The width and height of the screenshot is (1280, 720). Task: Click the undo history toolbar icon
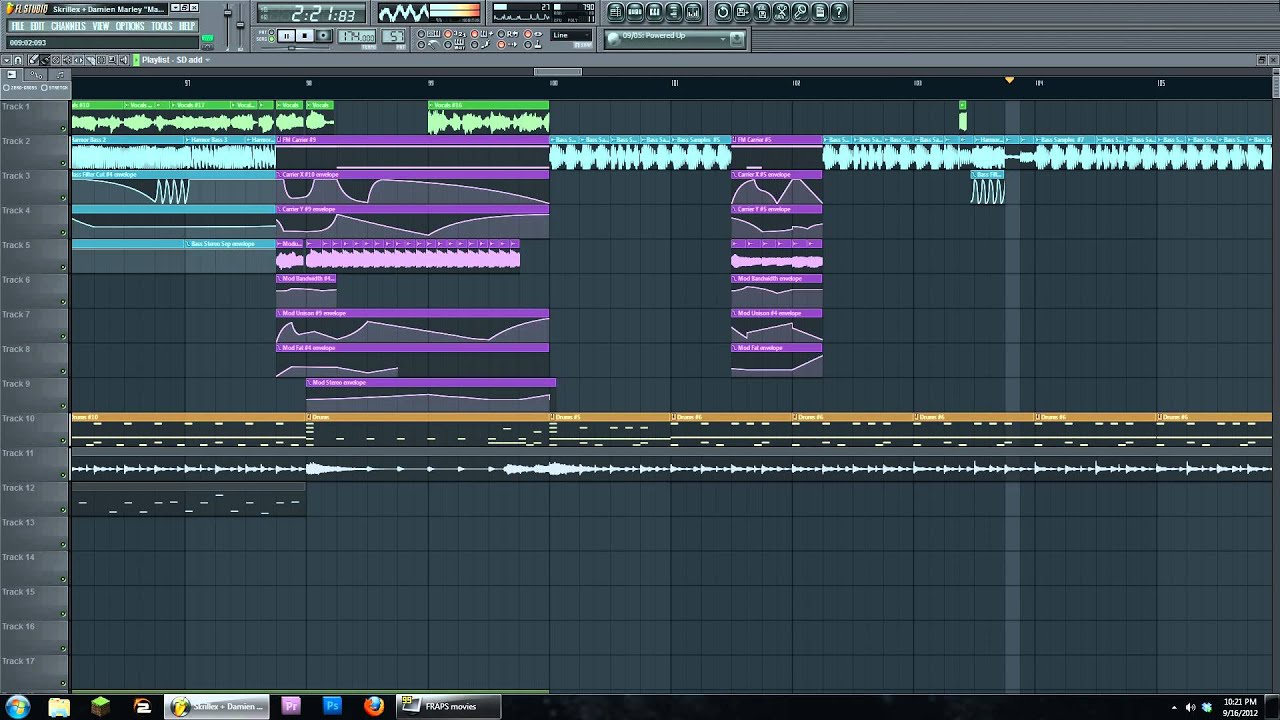pyautogui.click(x=723, y=12)
